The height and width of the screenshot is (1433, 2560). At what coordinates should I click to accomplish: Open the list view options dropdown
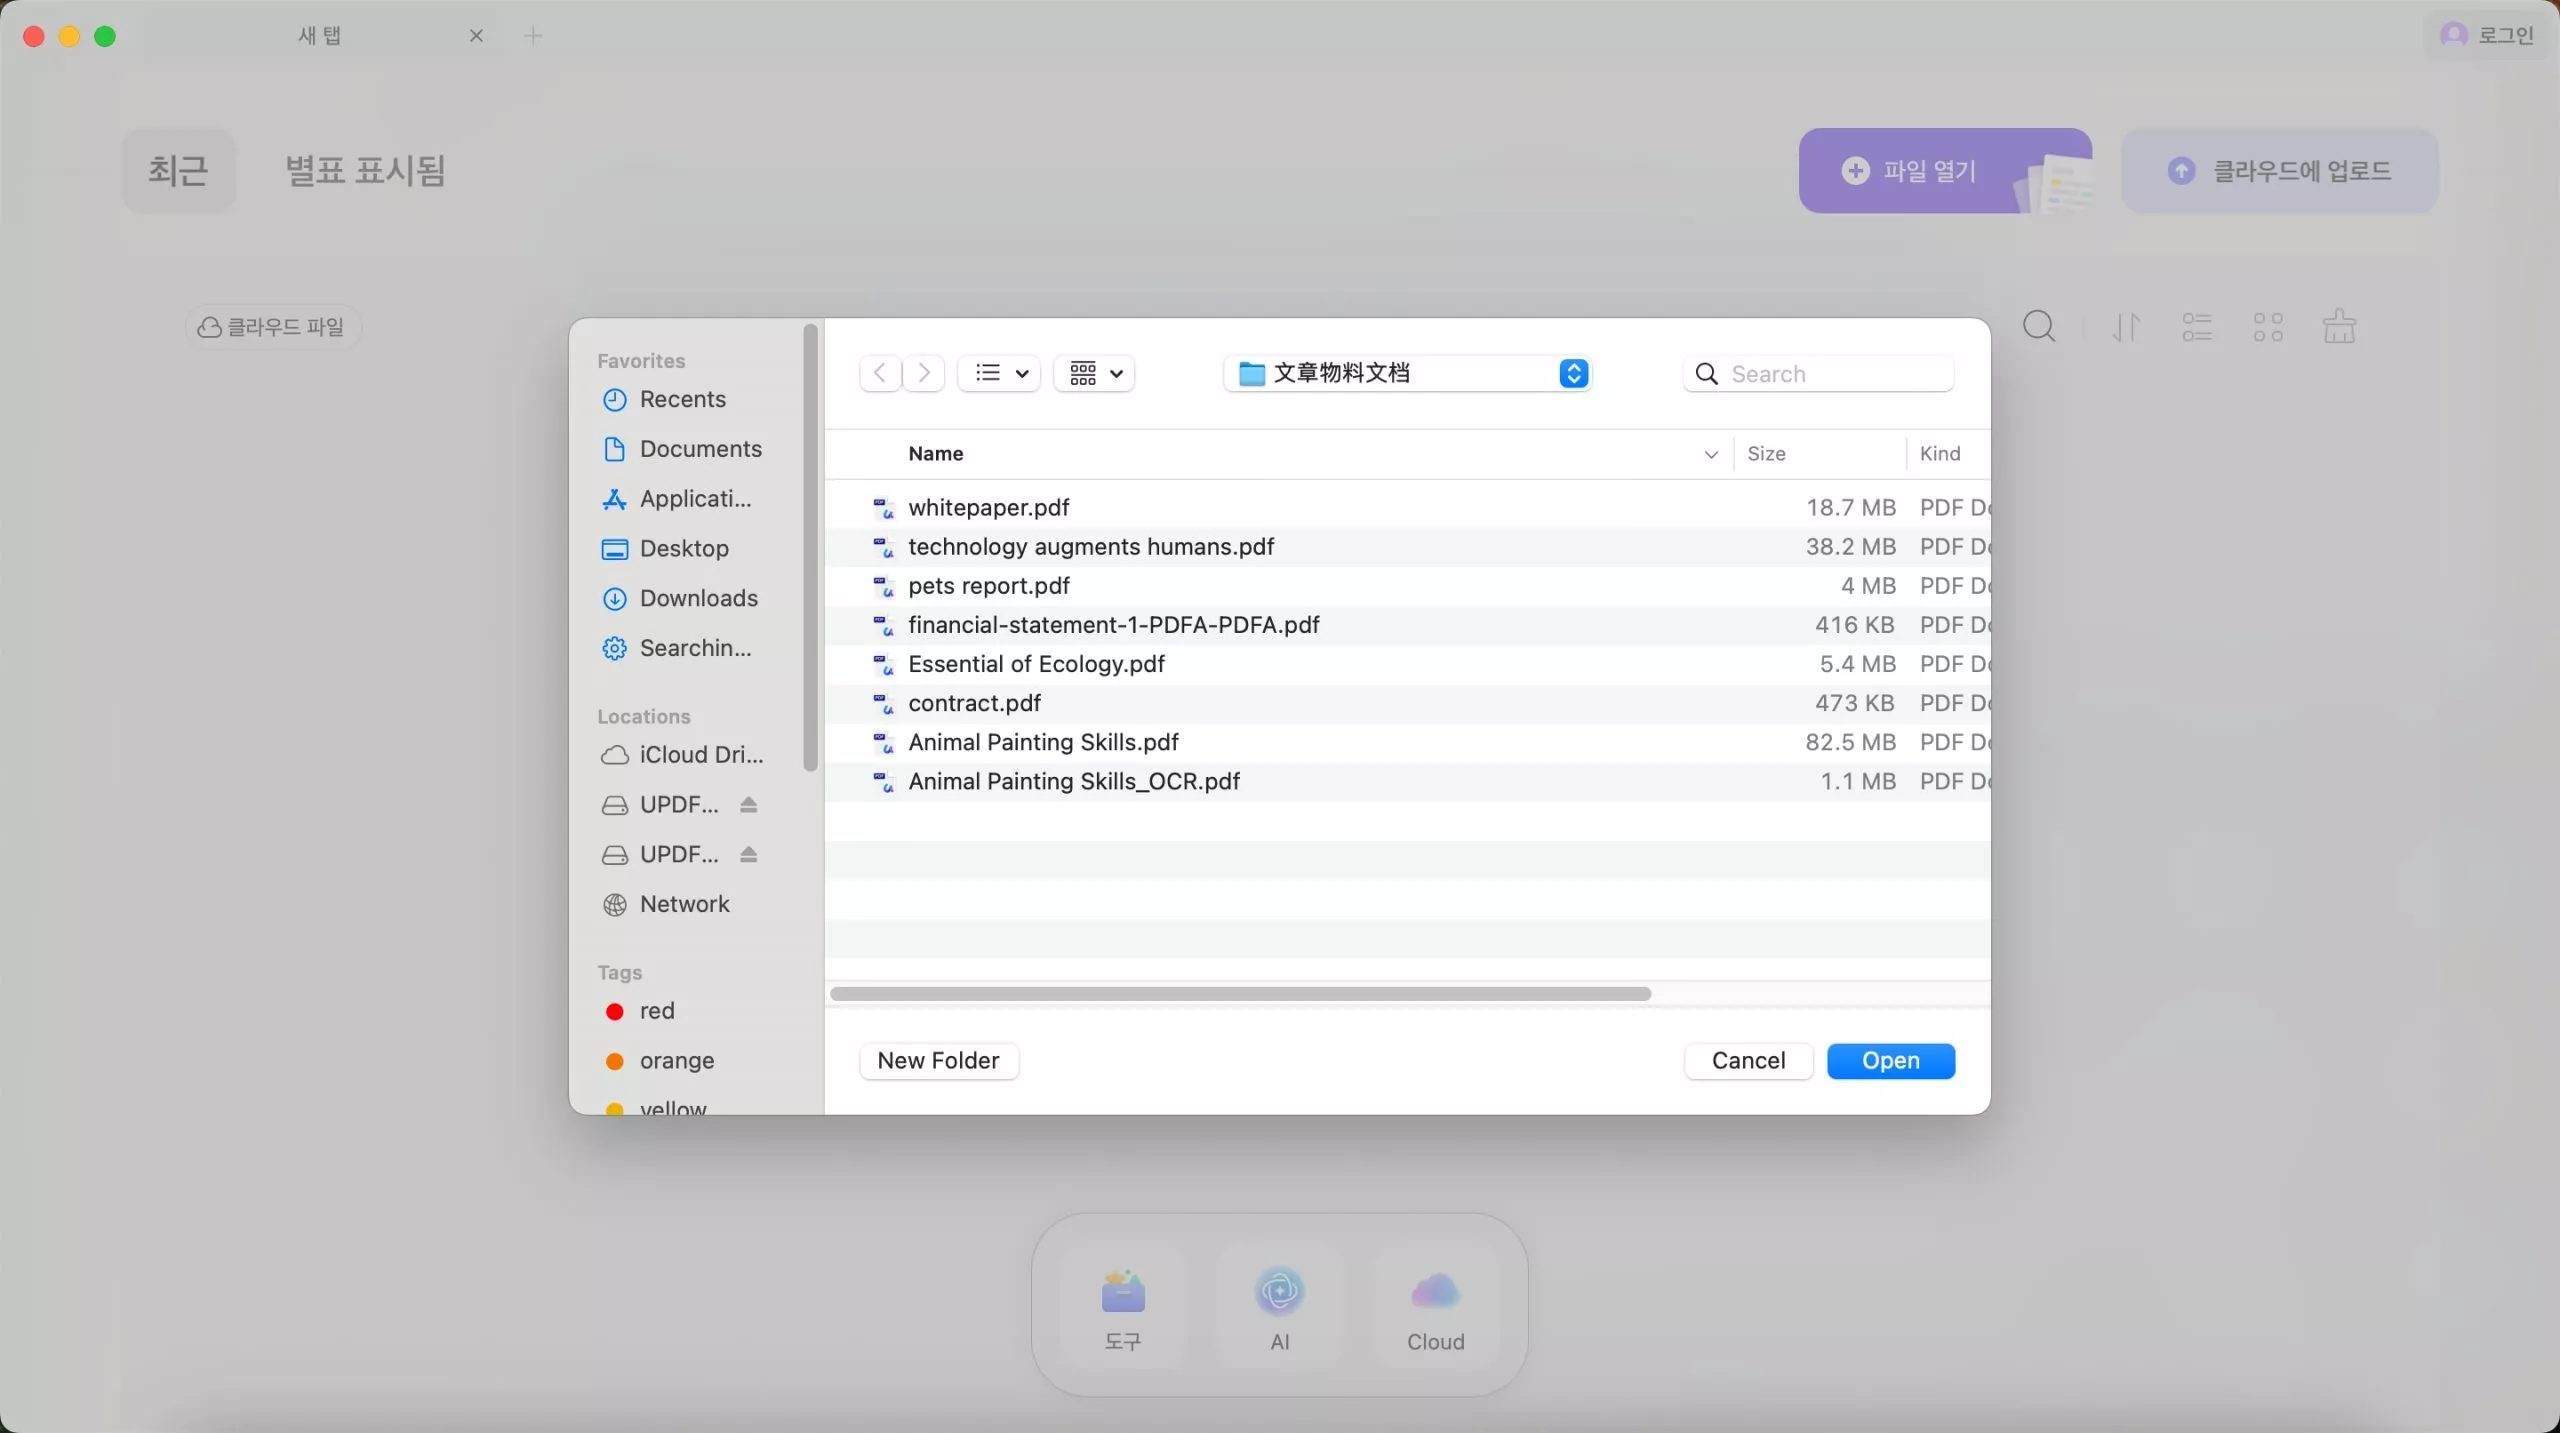coord(999,373)
